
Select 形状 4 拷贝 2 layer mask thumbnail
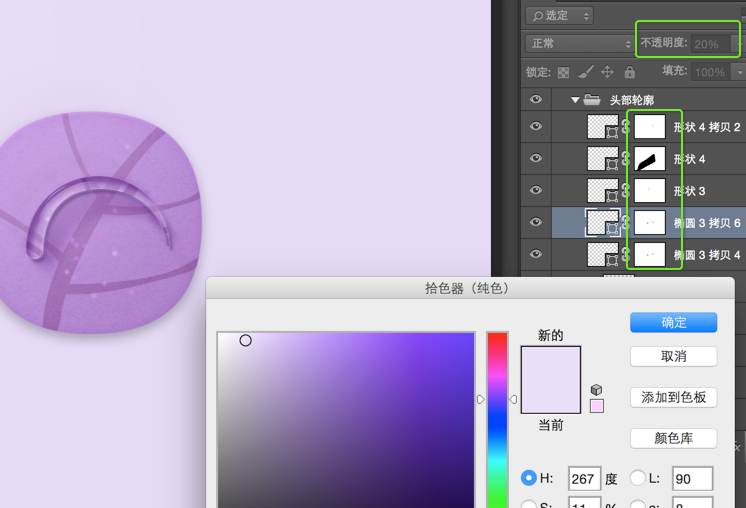click(650, 127)
